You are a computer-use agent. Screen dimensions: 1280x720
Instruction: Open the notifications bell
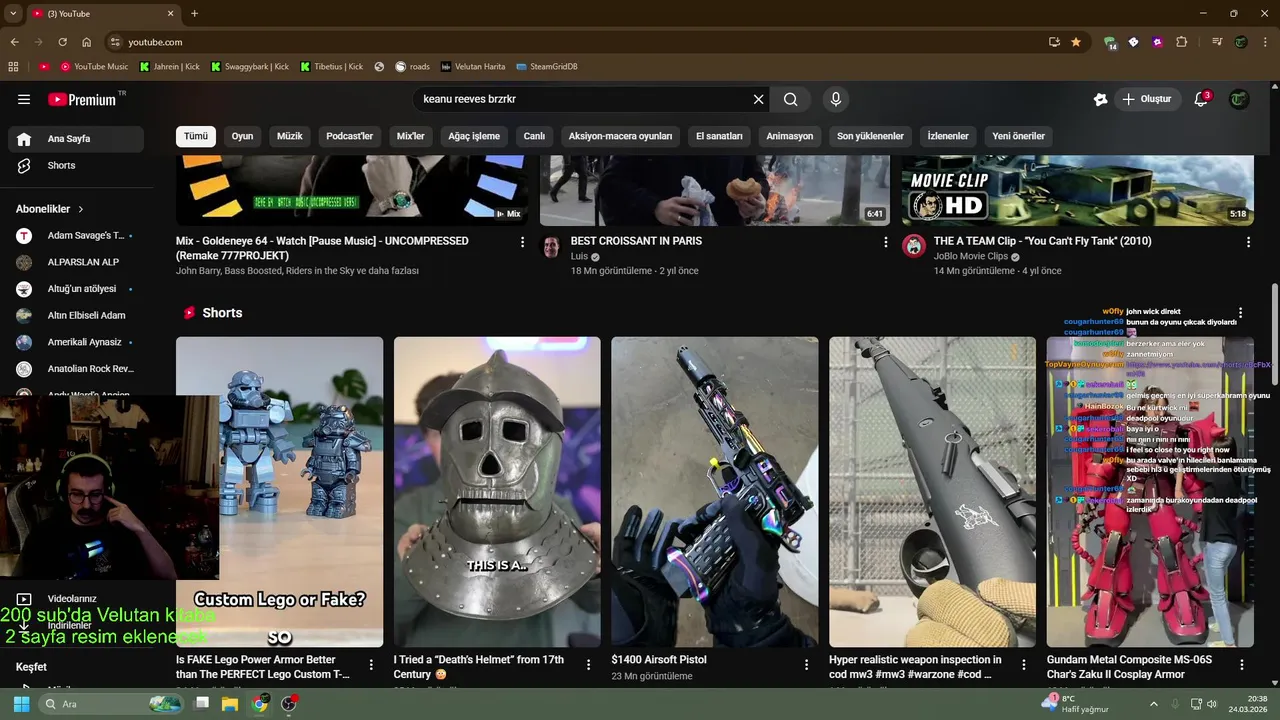(1201, 99)
